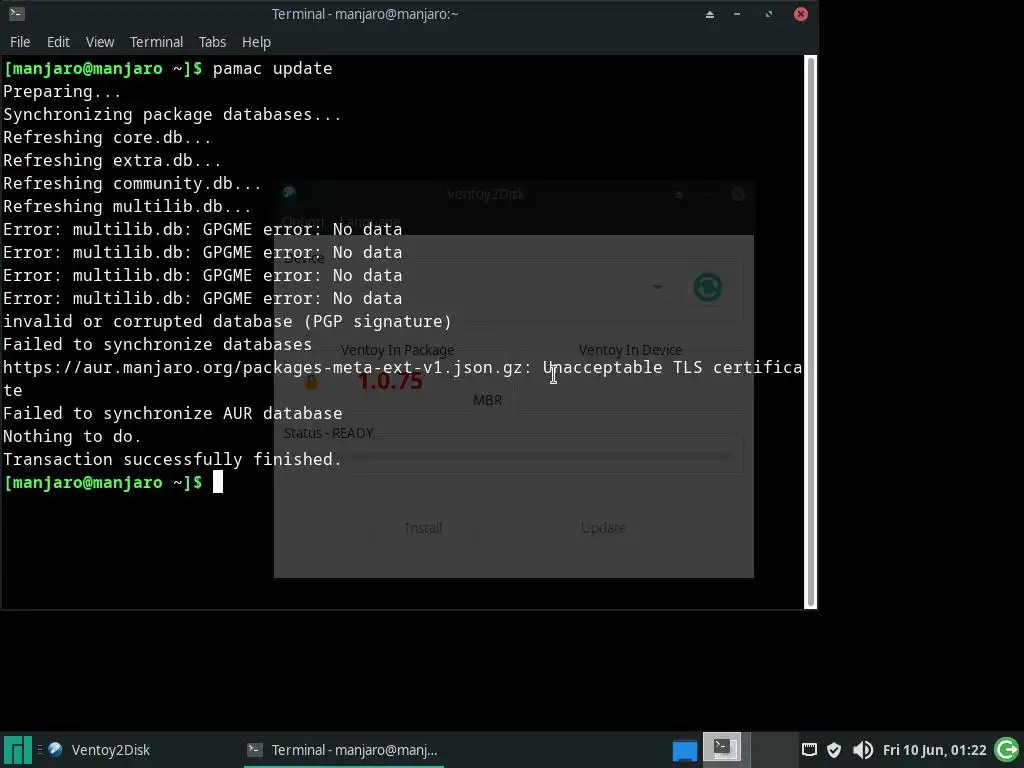Click 'Failed to synchronize databases' line
1024x768 pixels.
point(157,344)
